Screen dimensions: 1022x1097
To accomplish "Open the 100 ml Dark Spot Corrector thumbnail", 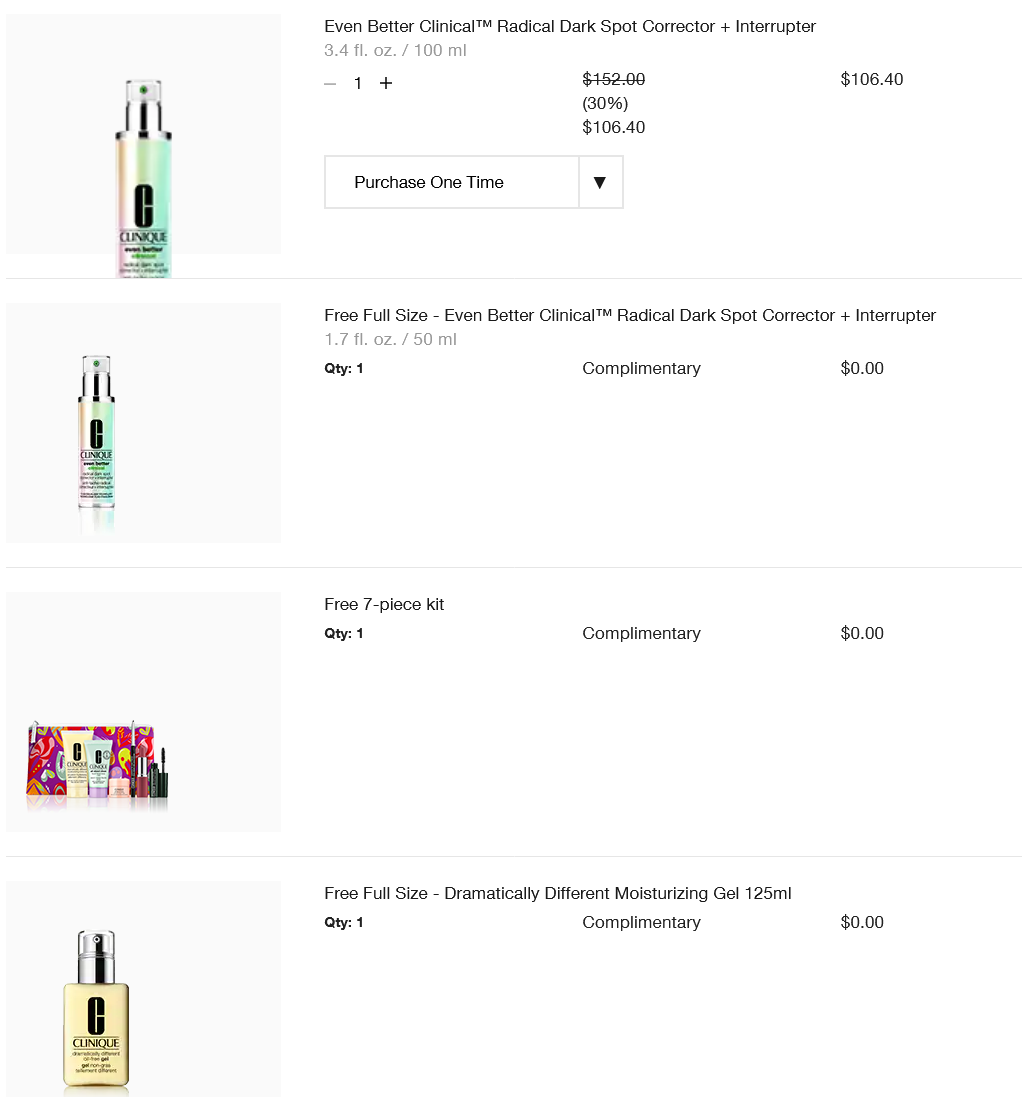I will pyautogui.click(x=143, y=146).
